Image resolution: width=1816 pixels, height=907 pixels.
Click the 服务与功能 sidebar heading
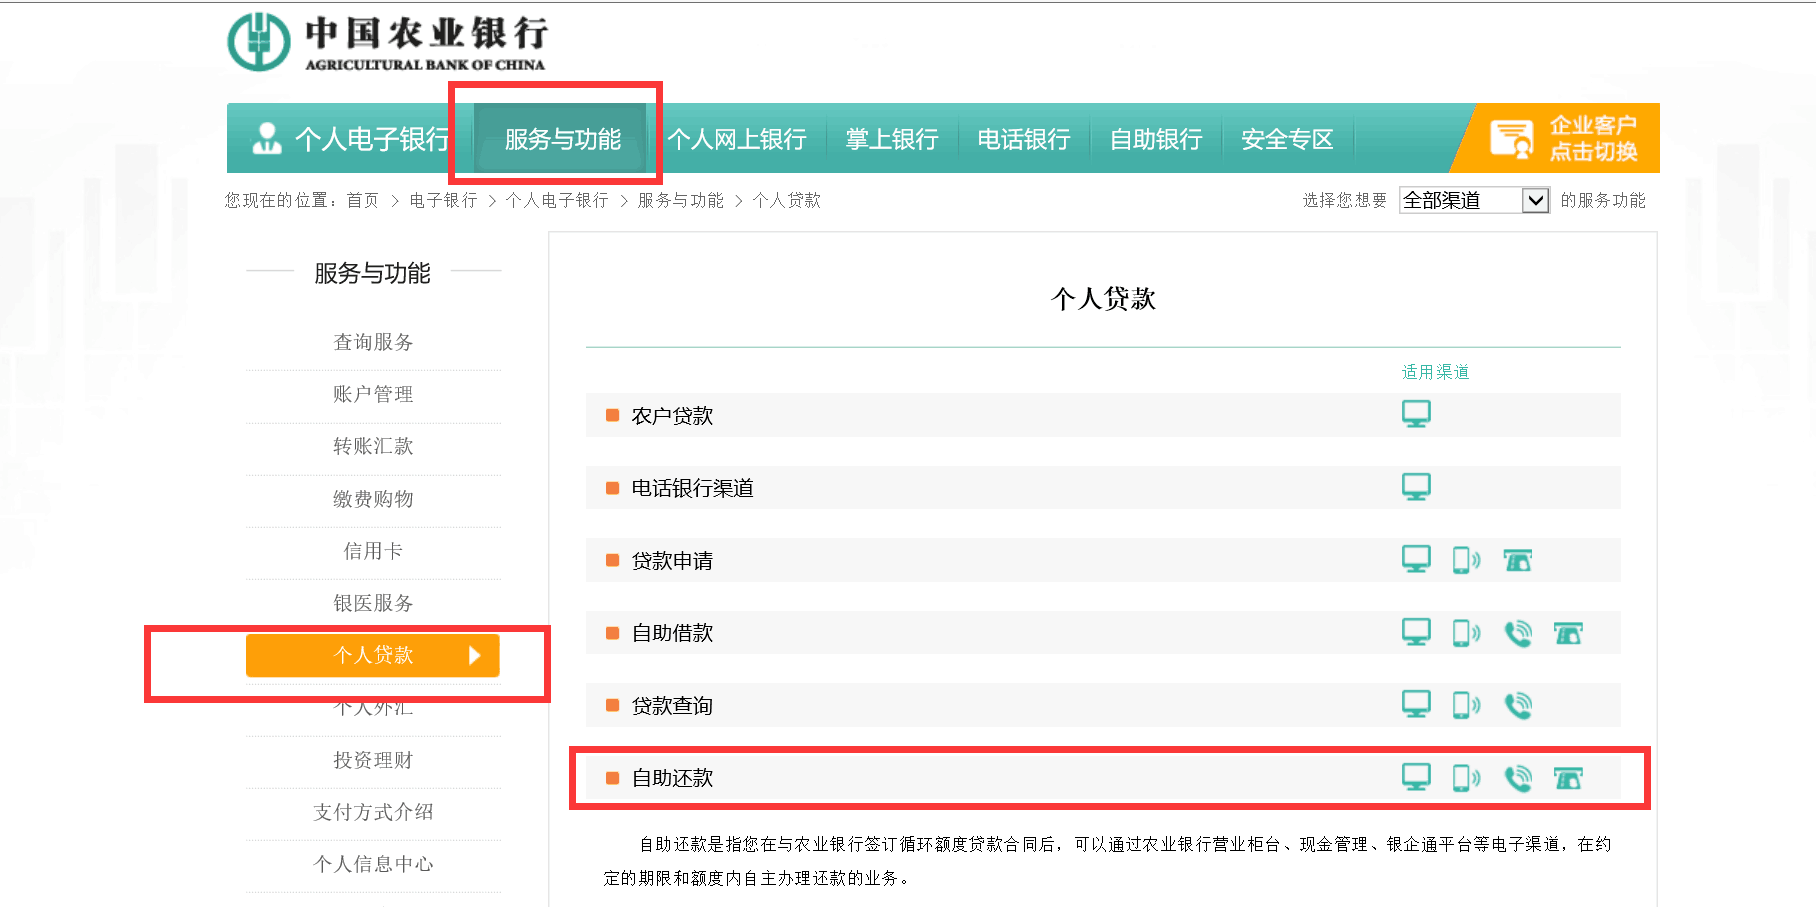pyautogui.click(x=372, y=273)
